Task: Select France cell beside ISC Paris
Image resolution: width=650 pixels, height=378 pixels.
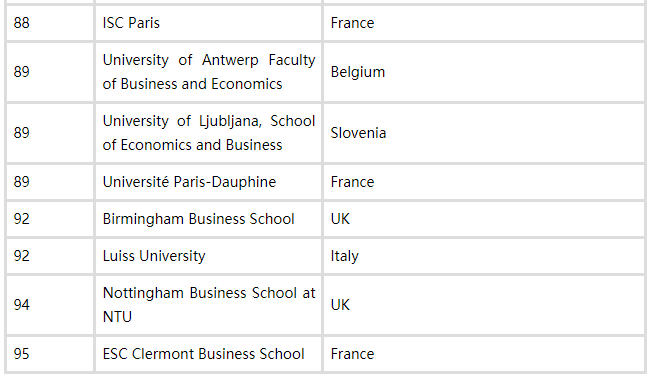Action: (x=484, y=23)
